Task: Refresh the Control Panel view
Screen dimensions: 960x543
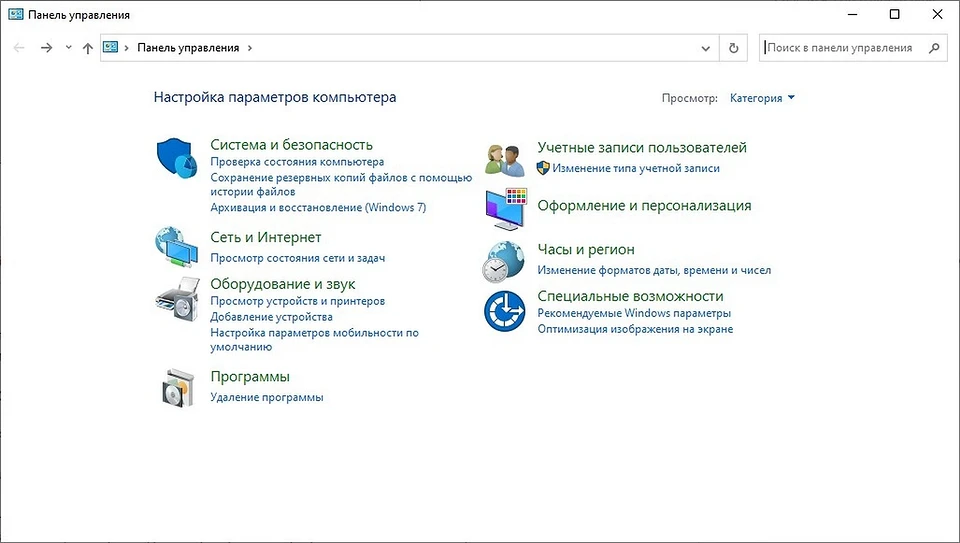Action: coord(733,48)
